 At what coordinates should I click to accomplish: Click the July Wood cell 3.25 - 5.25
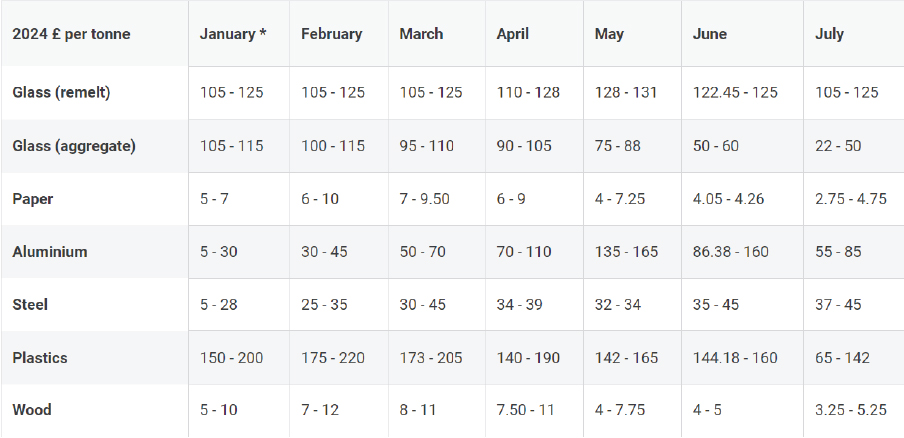850,410
